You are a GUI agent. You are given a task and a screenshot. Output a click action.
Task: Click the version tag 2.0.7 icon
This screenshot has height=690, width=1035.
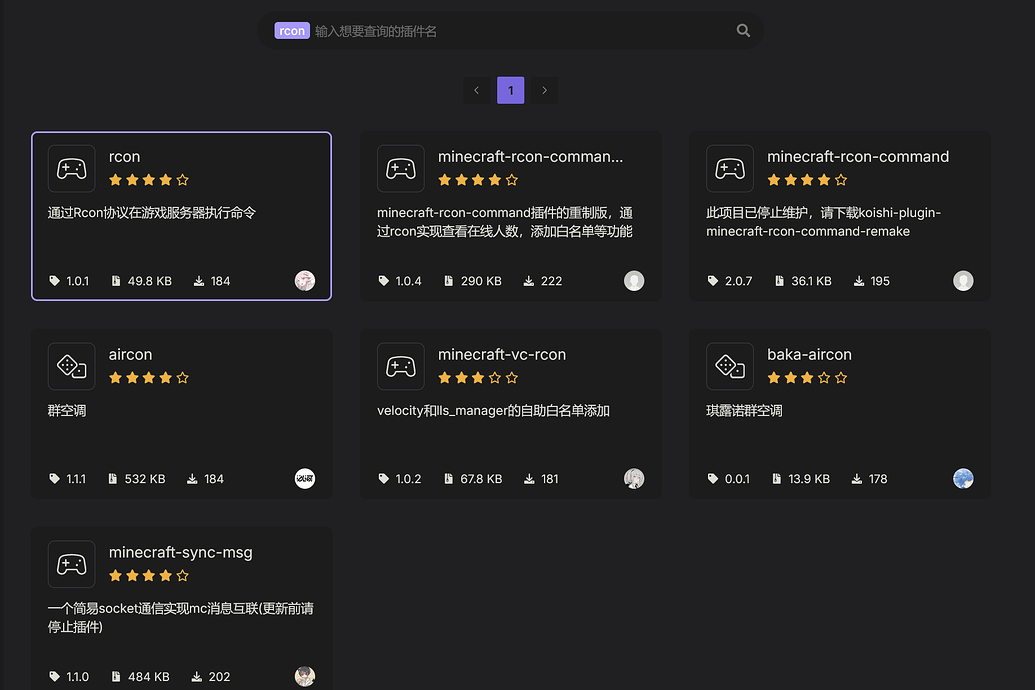tap(713, 281)
